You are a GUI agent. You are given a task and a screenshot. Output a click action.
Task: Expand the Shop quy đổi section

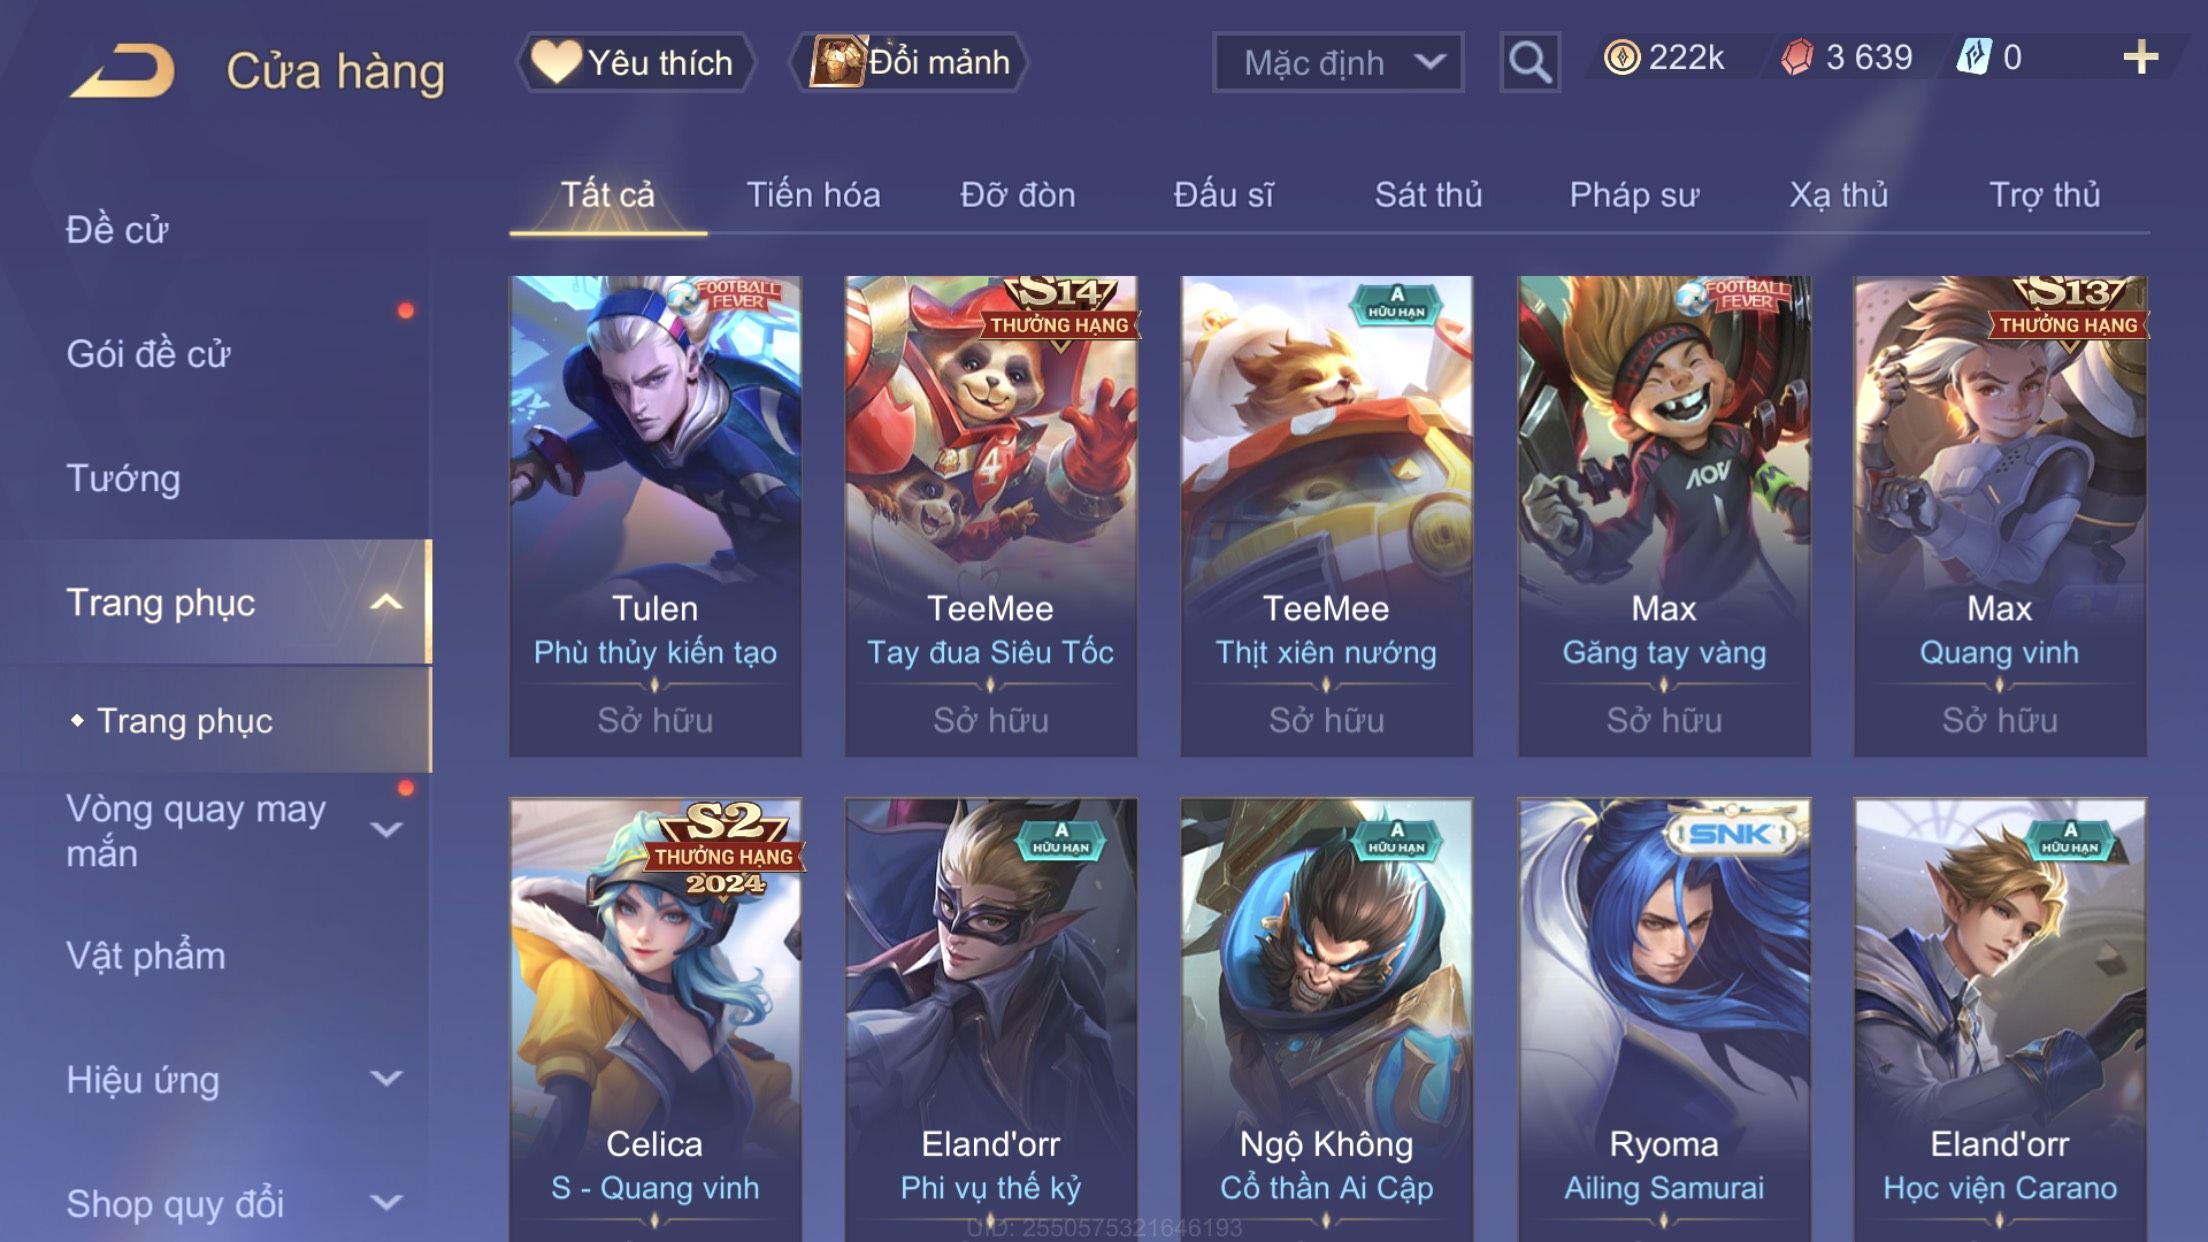click(x=386, y=1202)
